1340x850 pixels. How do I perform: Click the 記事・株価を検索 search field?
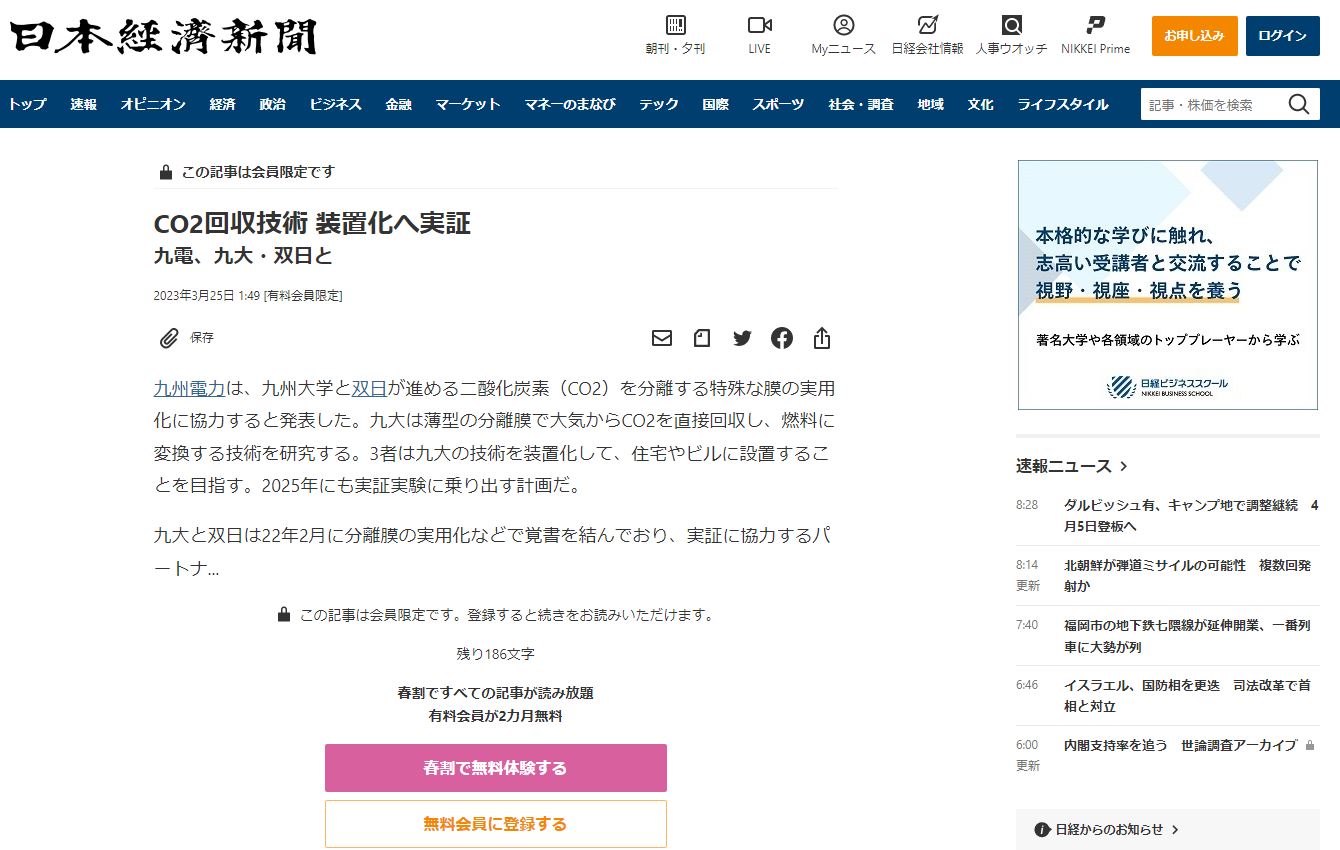pos(1212,105)
